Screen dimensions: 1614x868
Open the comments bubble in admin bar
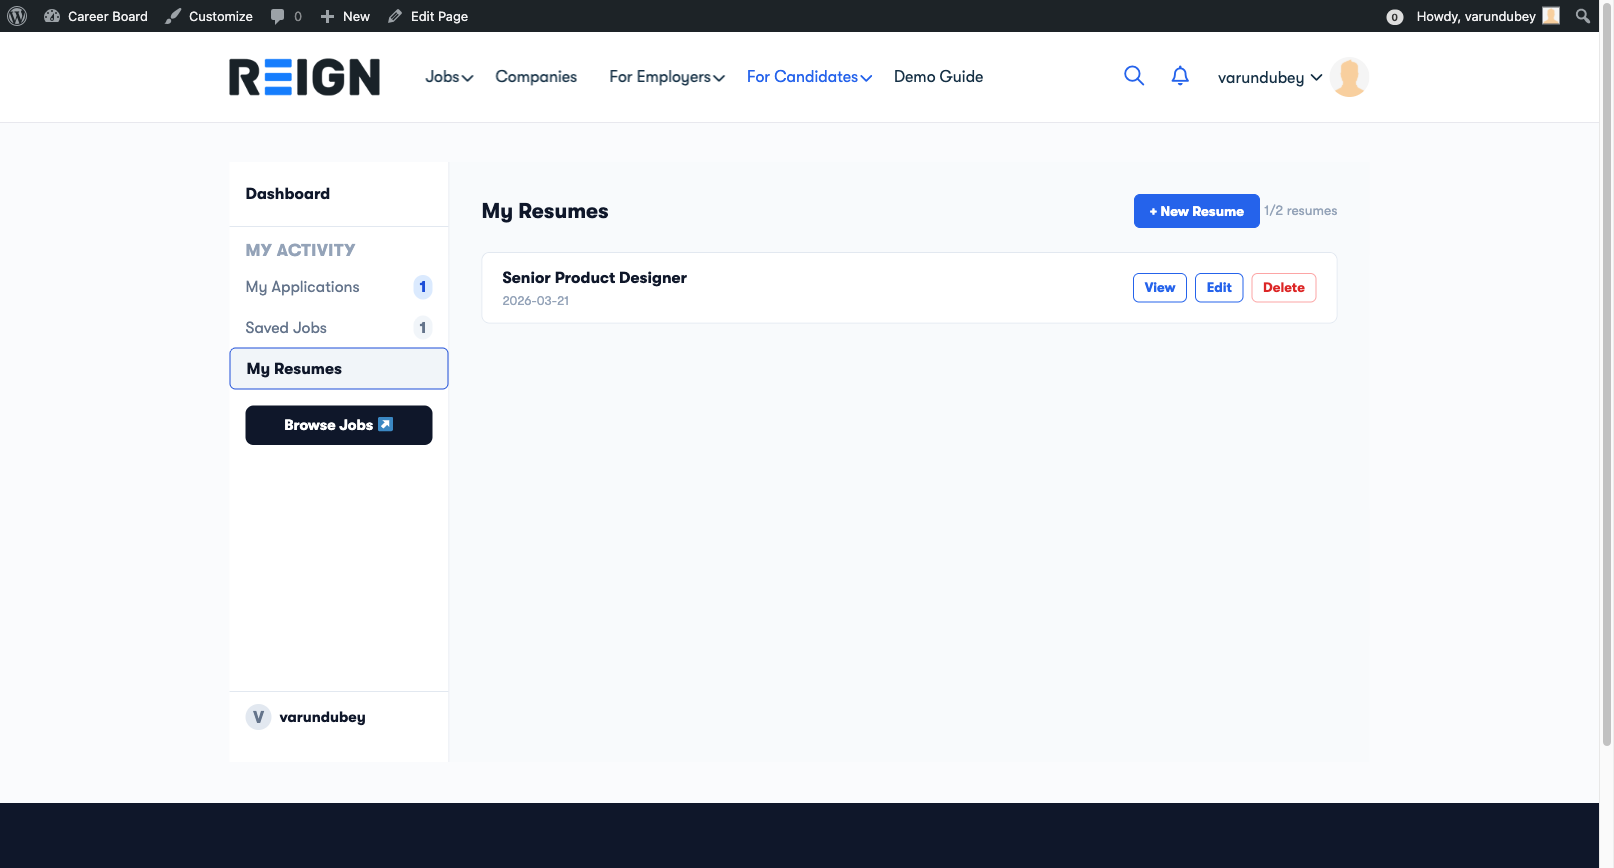286,16
